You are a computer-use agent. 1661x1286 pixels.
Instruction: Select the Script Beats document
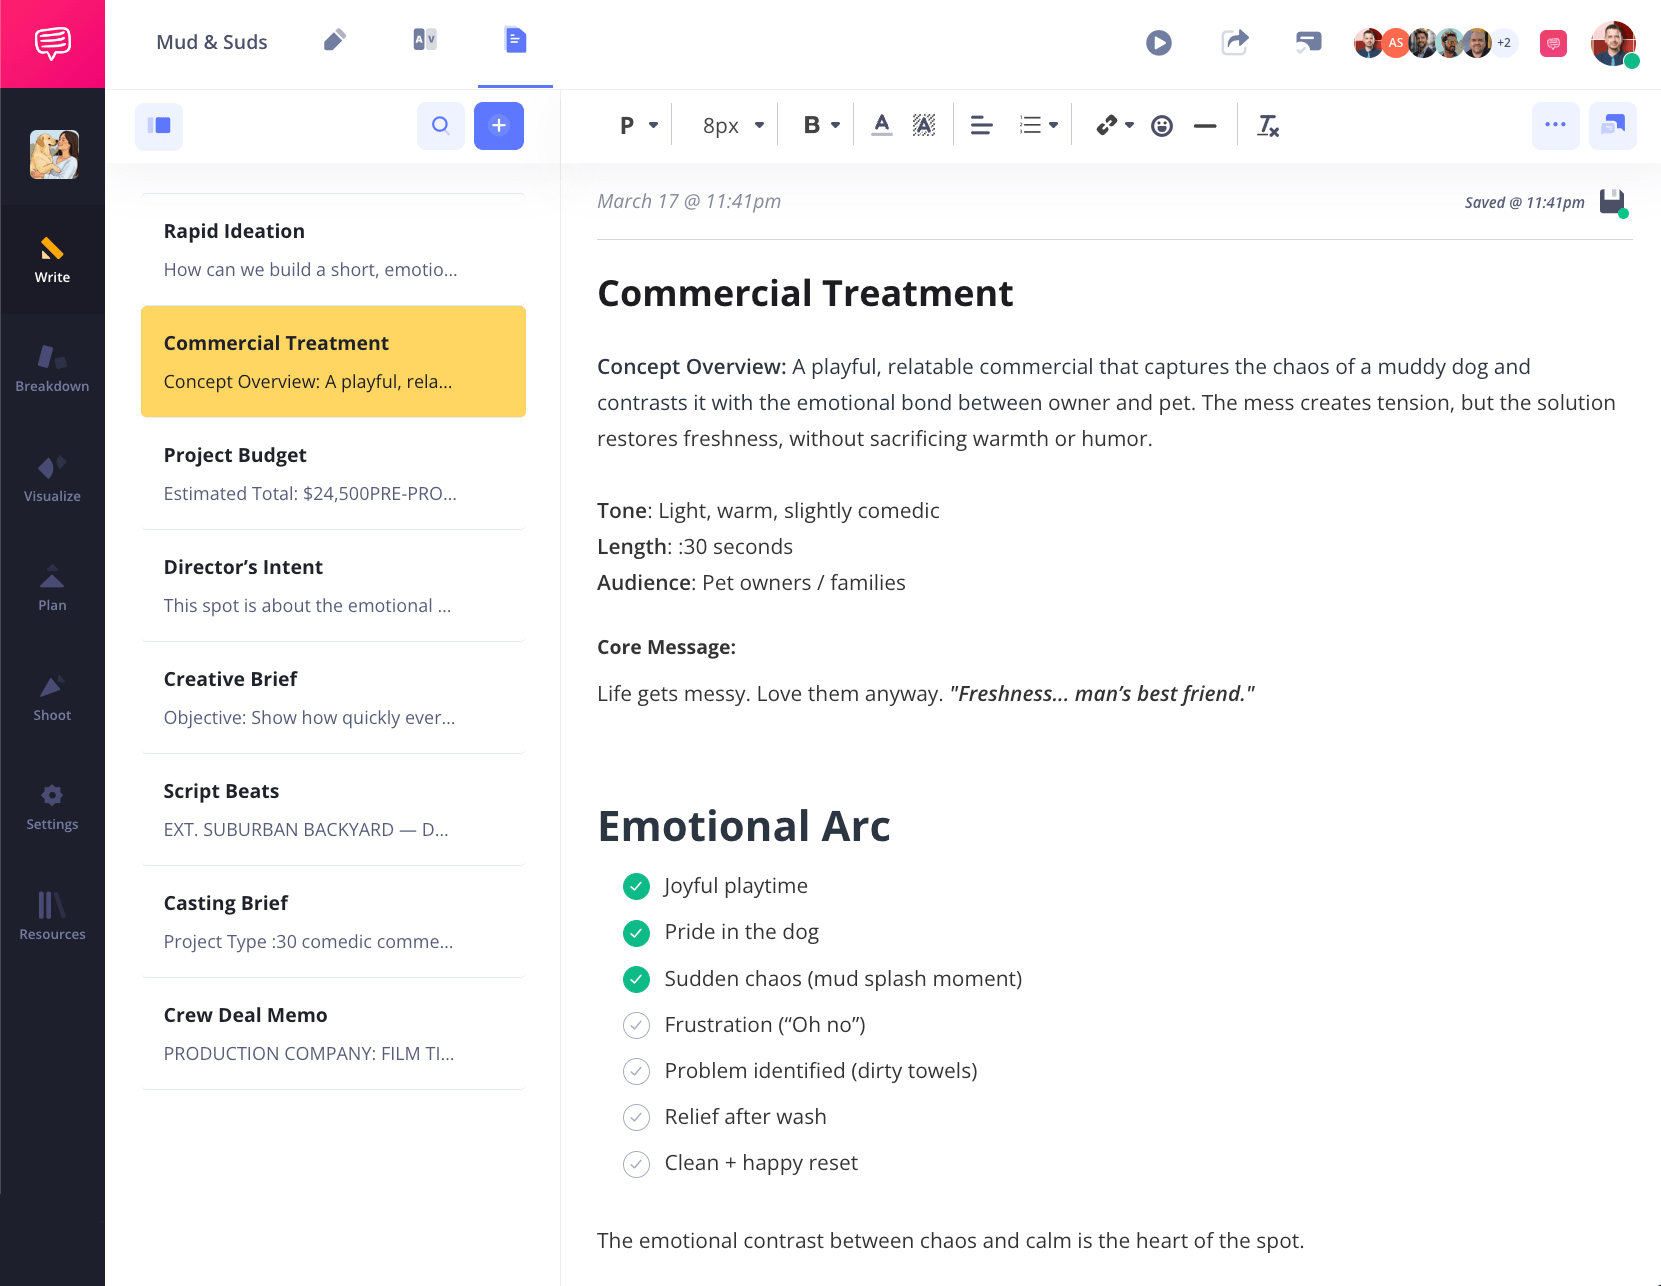point(333,809)
